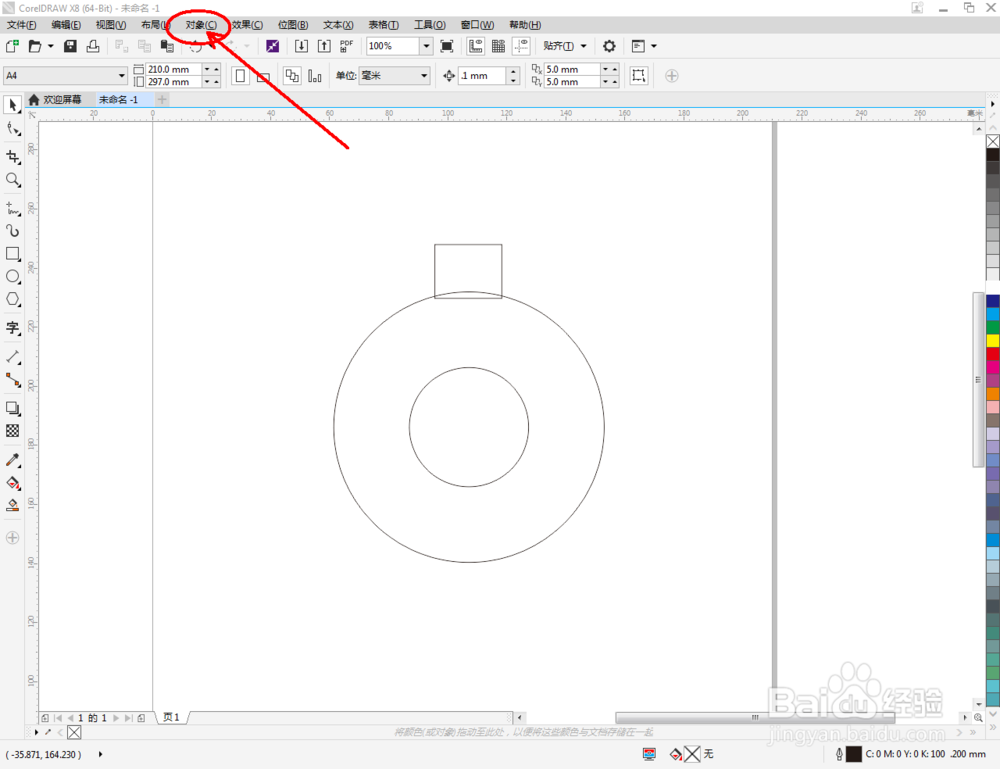Pick the red palette swatch
The image size is (1000, 769).
993,354
